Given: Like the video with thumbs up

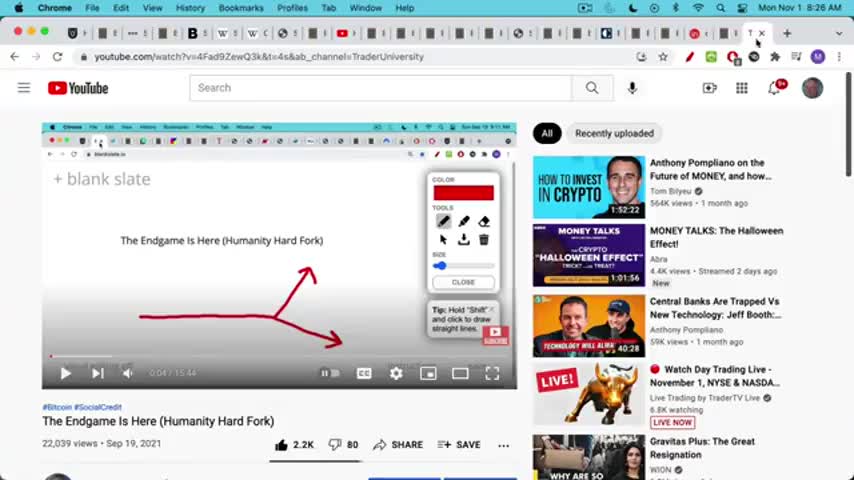Looking at the screenshot, I should [294, 445].
